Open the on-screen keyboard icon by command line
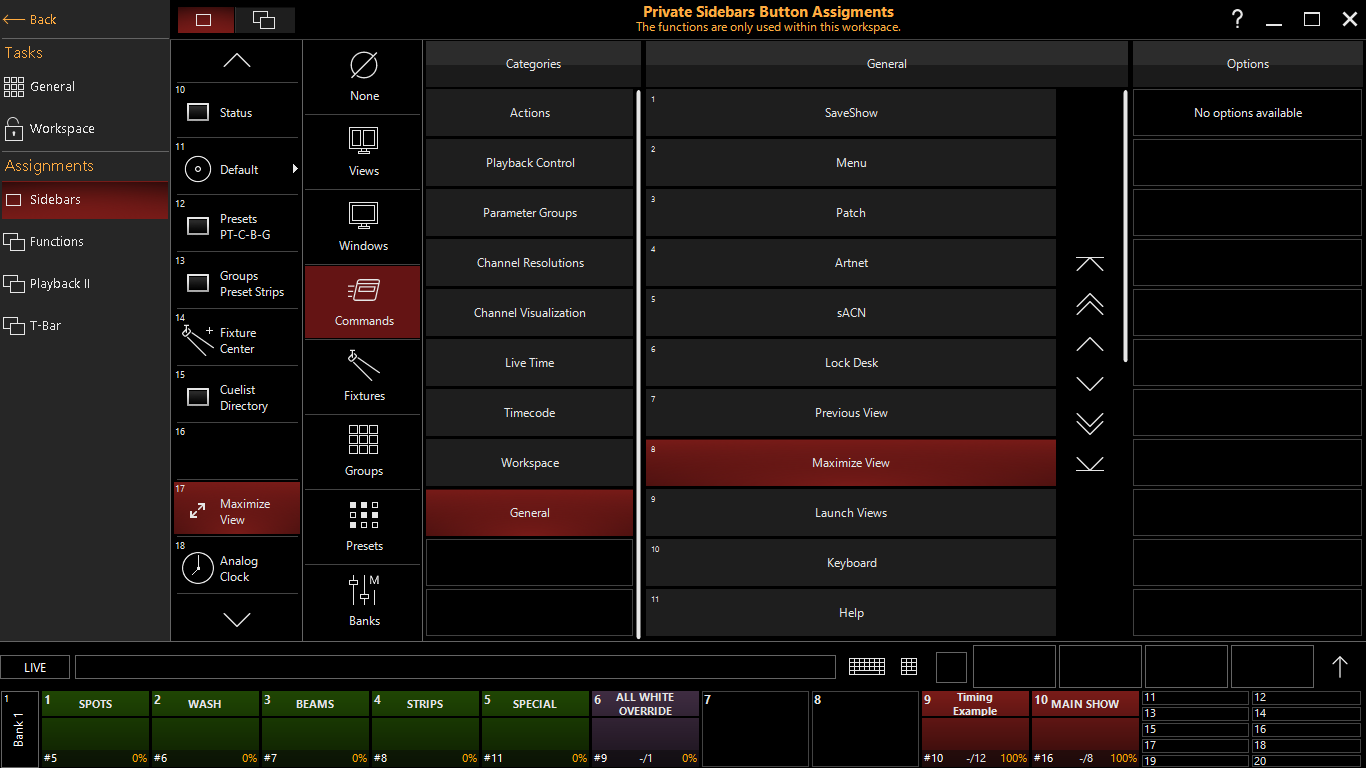 (x=866, y=667)
